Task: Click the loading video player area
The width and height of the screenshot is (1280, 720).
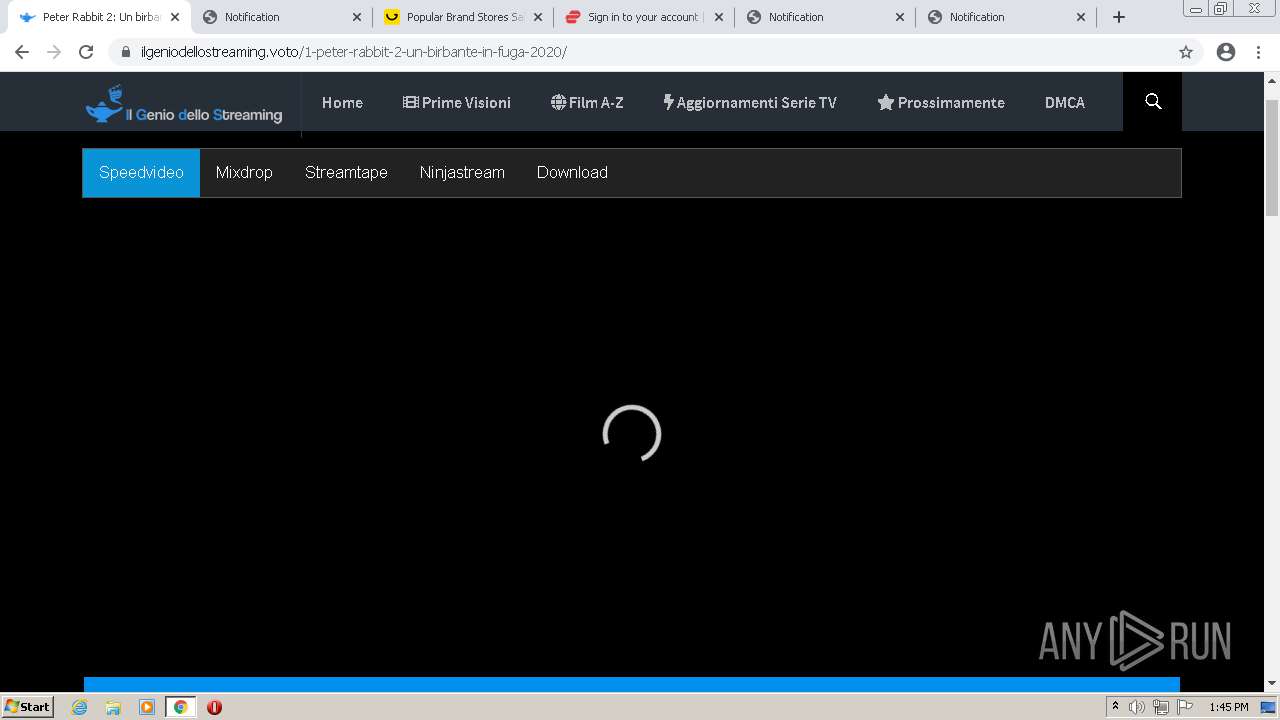Action: coord(632,434)
